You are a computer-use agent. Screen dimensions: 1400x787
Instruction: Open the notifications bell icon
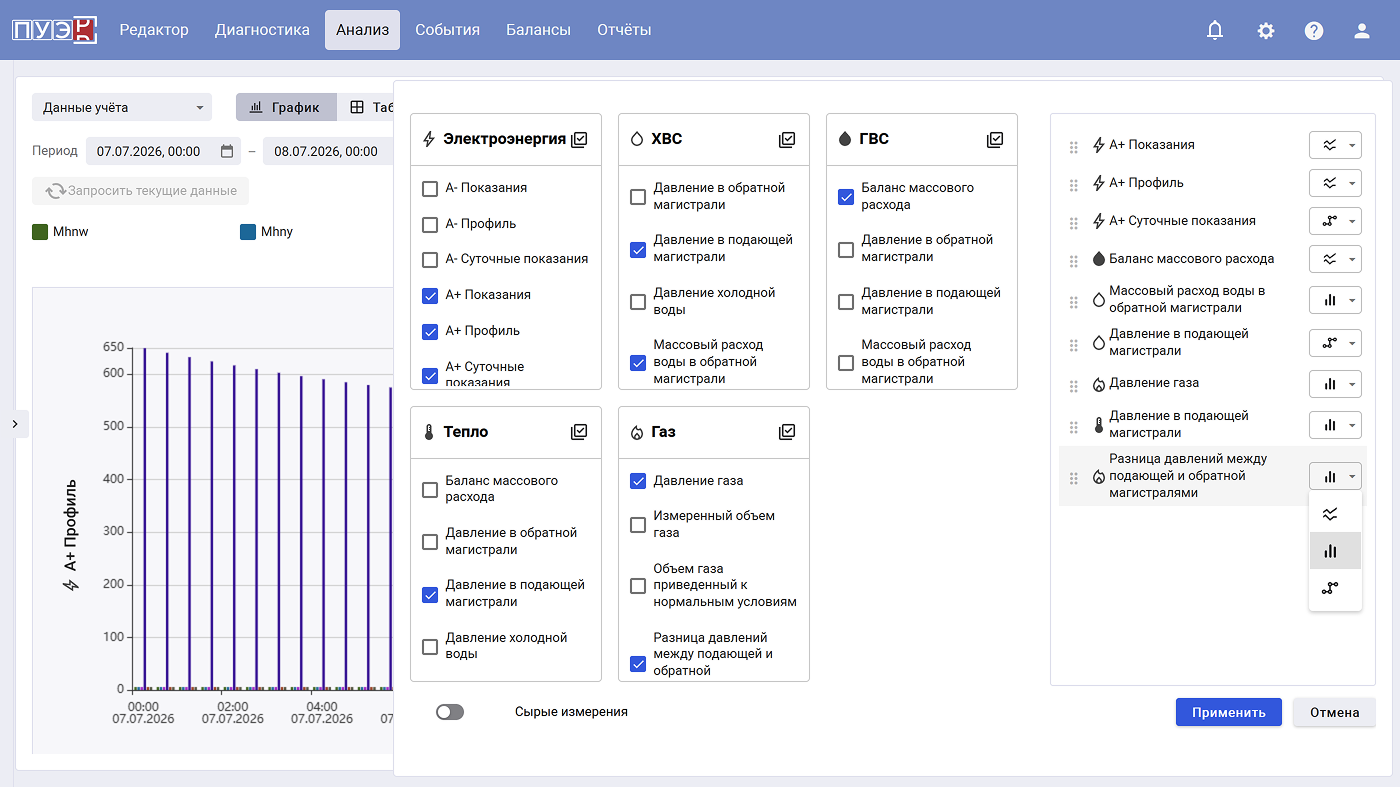pyautogui.click(x=1215, y=30)
